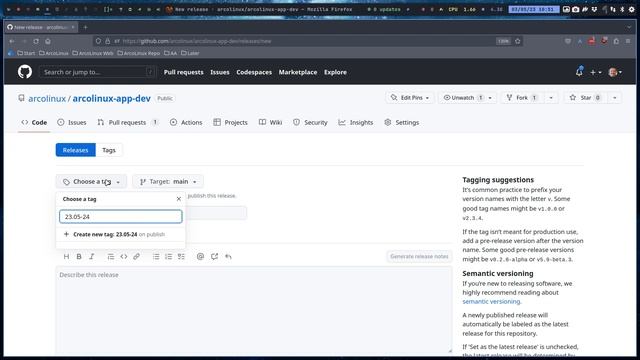Image resolution: width=640 pixels, height=360 pixels.
Task: Open the Issues repository tab
Action: (x=72, y=122)
